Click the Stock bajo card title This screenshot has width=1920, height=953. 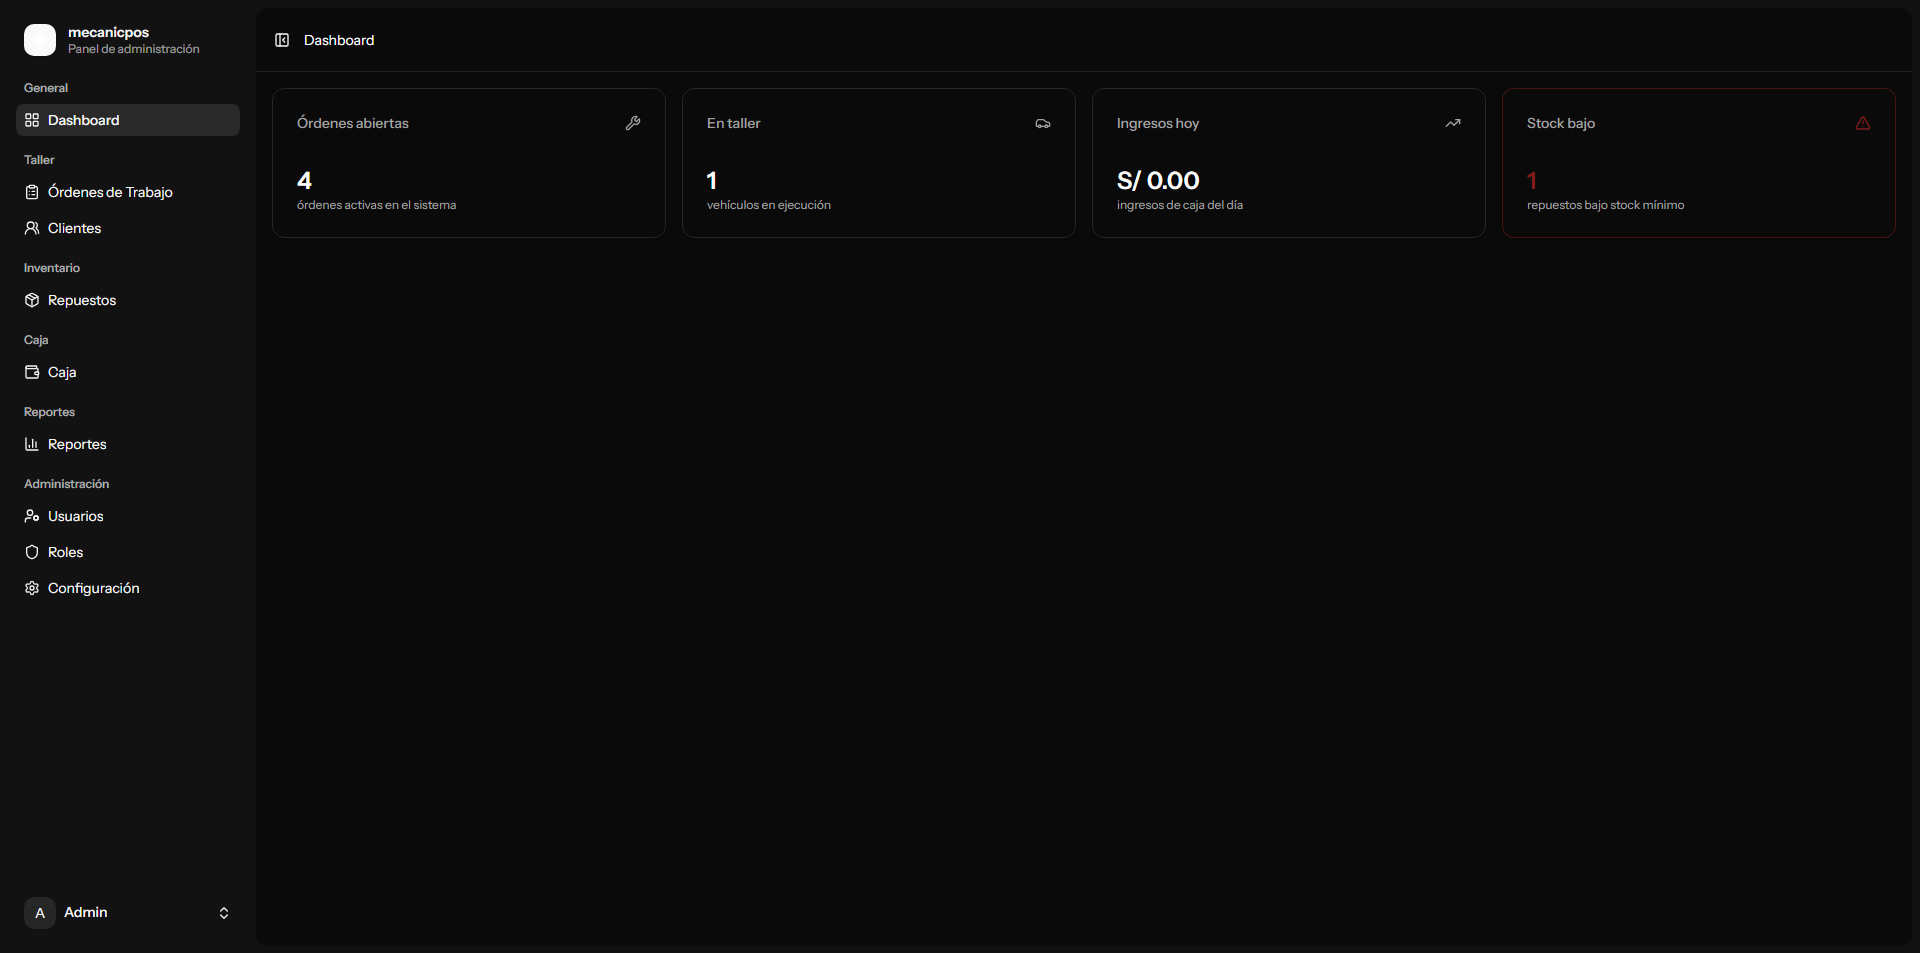coord(1561,123)
